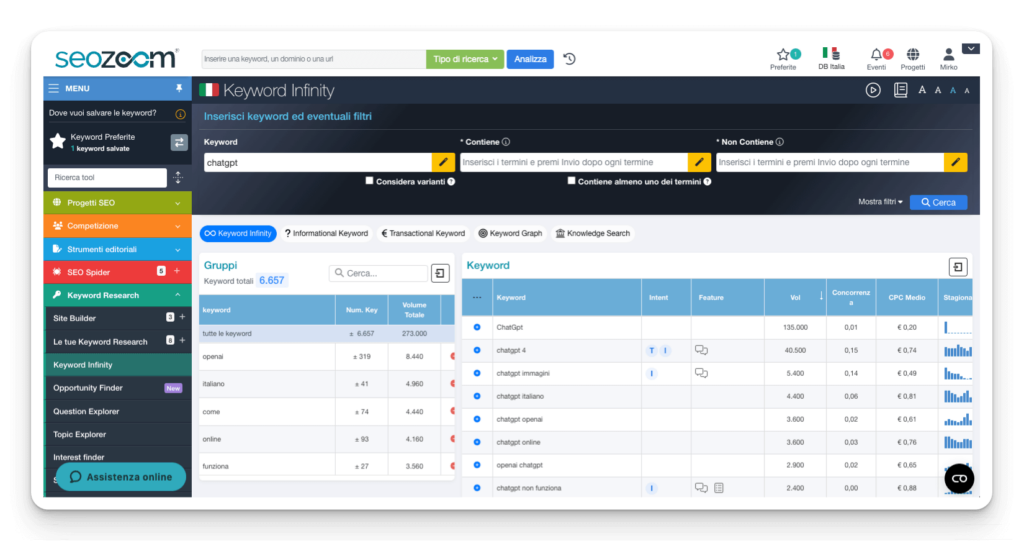This screenshot has height=541, width=1024.
Task: Open Le tue Keyword Research link
Action: click(100, 342)
